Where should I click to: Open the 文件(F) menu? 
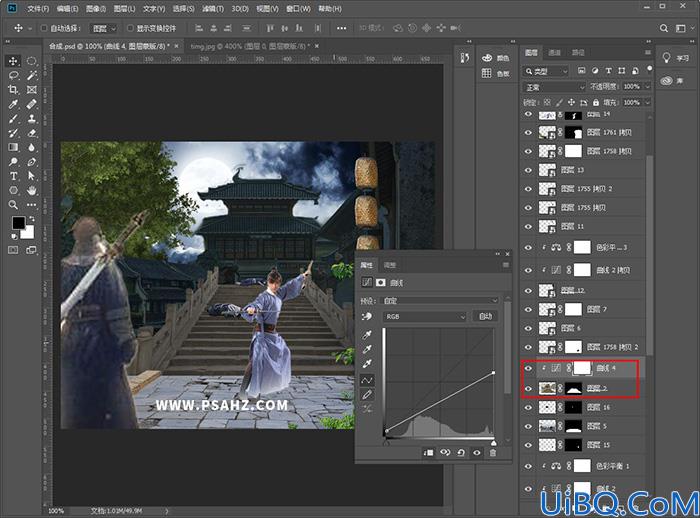(38, 8)
